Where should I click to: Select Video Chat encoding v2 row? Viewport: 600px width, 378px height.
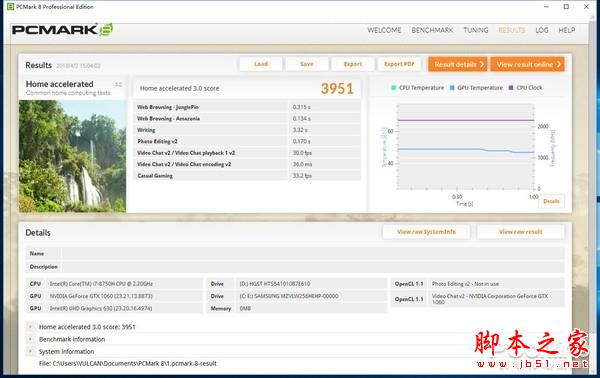click(x=247, y=165)
